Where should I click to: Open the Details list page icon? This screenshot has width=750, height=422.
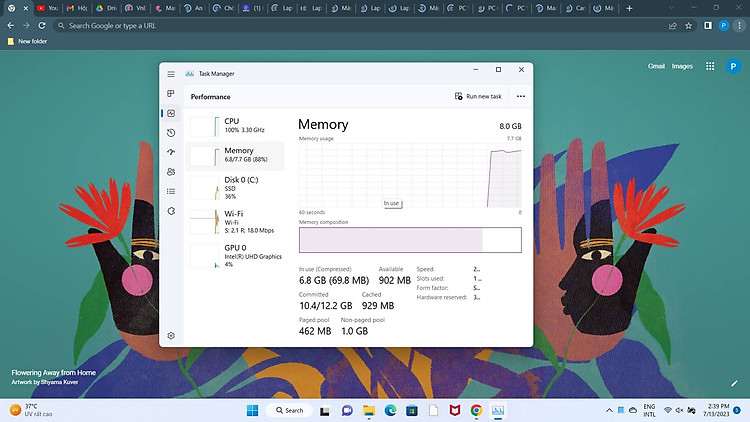tap(171, 191)
